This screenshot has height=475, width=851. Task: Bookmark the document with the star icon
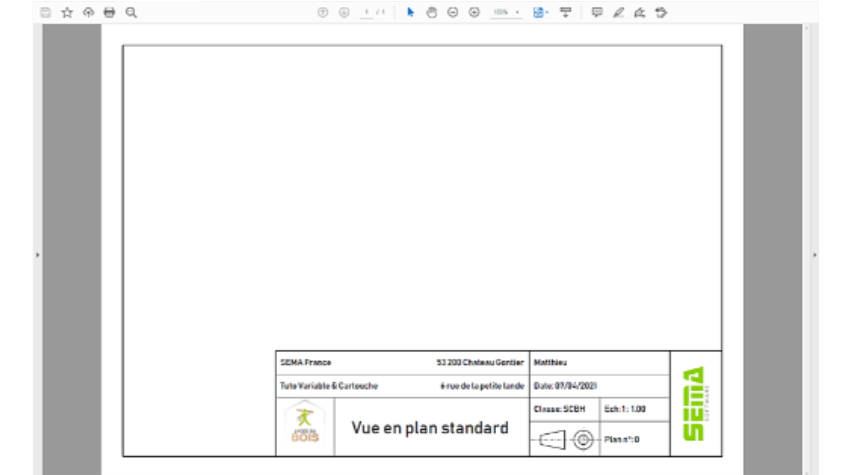(x=67, y=12)
